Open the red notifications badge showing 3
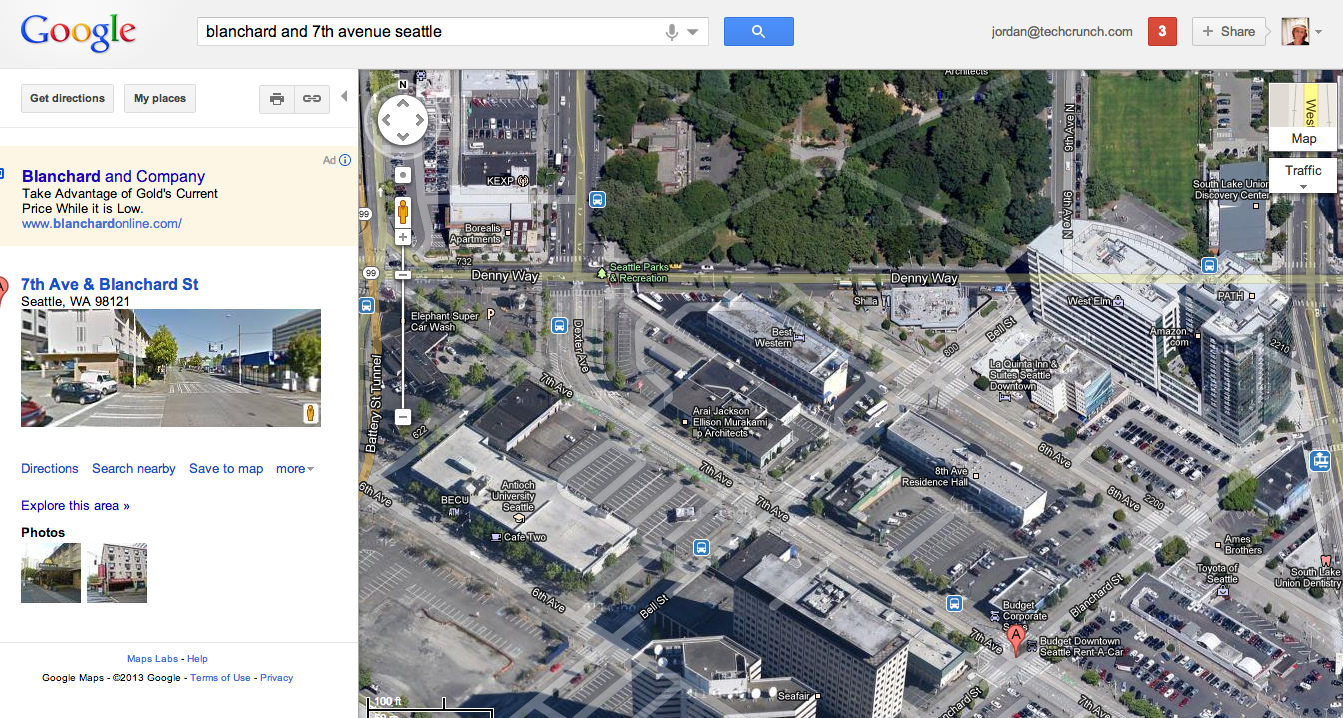 (1162, 31)
